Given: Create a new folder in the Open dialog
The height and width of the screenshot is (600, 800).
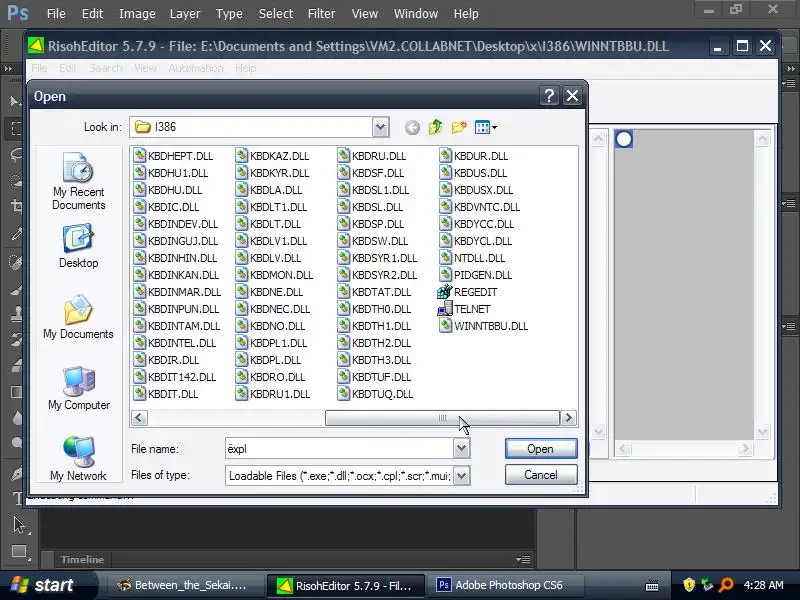Looking at the screenshot, I should coord(459,127).
